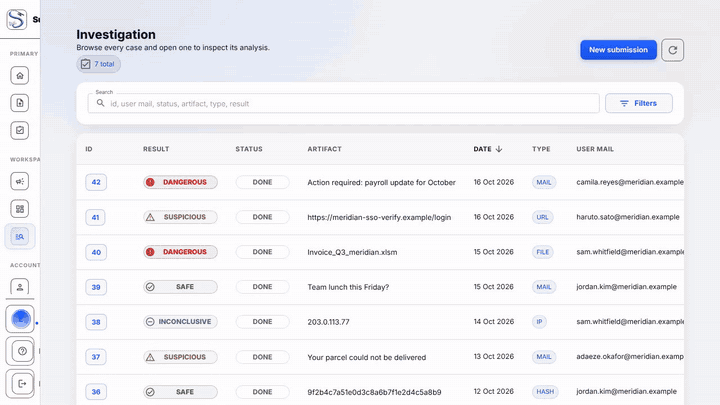Click the 7 total checkbox chip

coord(98,64)
